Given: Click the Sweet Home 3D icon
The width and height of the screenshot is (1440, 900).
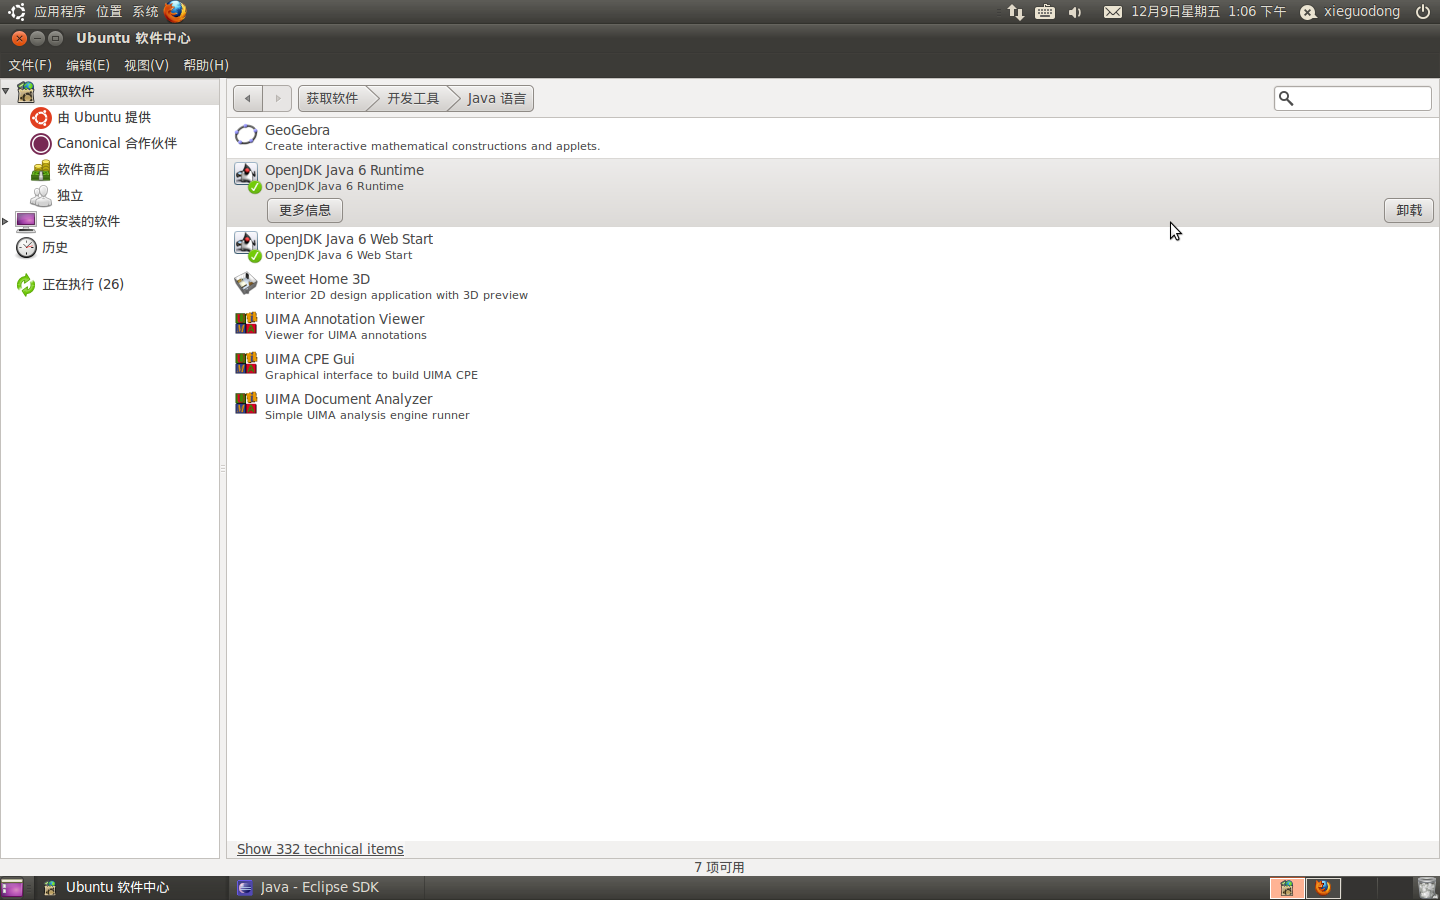Looking at the screenshot, I should point(246,284).
